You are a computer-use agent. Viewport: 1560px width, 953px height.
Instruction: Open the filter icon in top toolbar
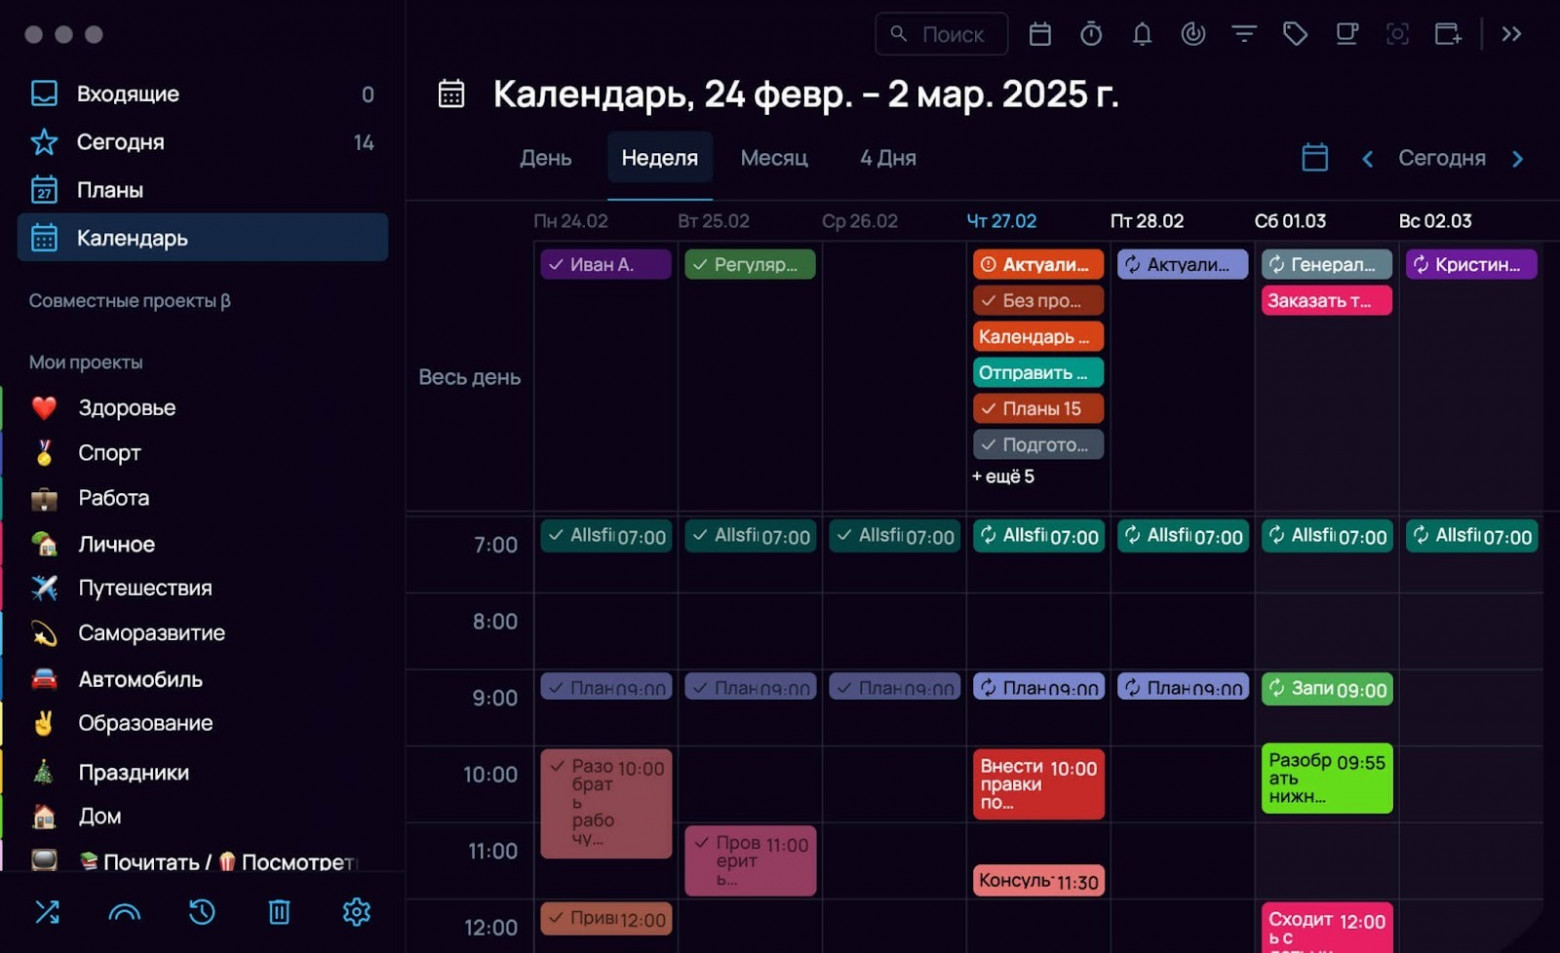1244,33
